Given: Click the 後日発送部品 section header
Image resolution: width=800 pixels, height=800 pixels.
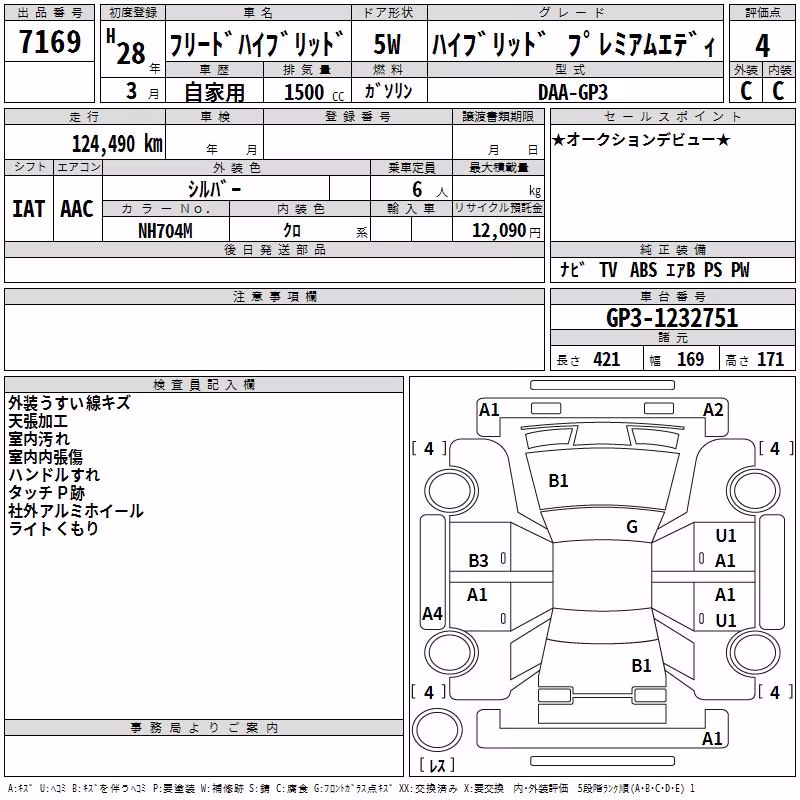Looking at the screenshot, I should (x=274, y=249).
